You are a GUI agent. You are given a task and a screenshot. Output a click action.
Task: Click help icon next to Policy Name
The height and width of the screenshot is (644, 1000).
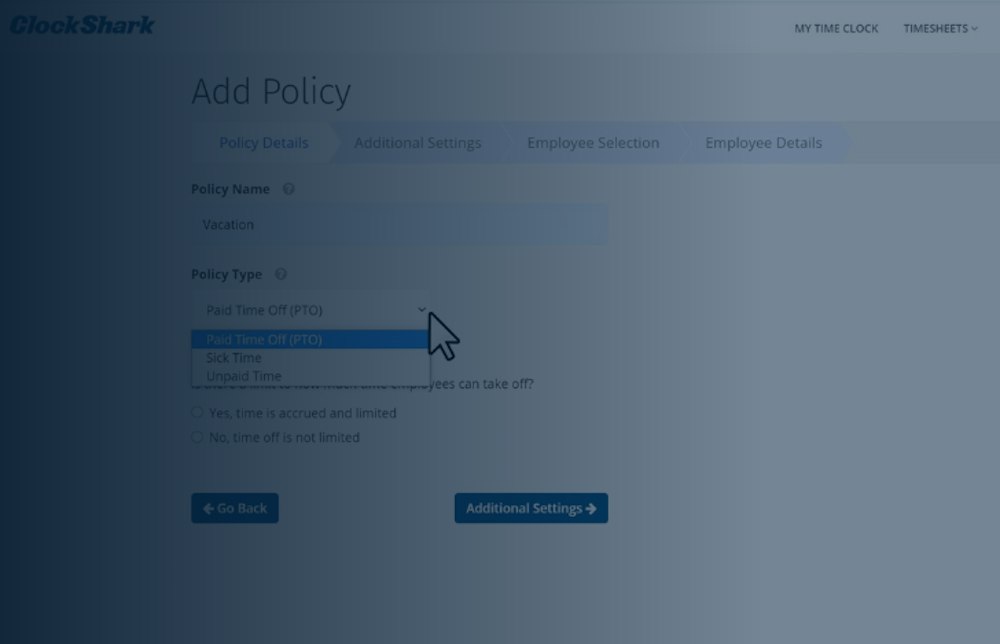[288, 189]
